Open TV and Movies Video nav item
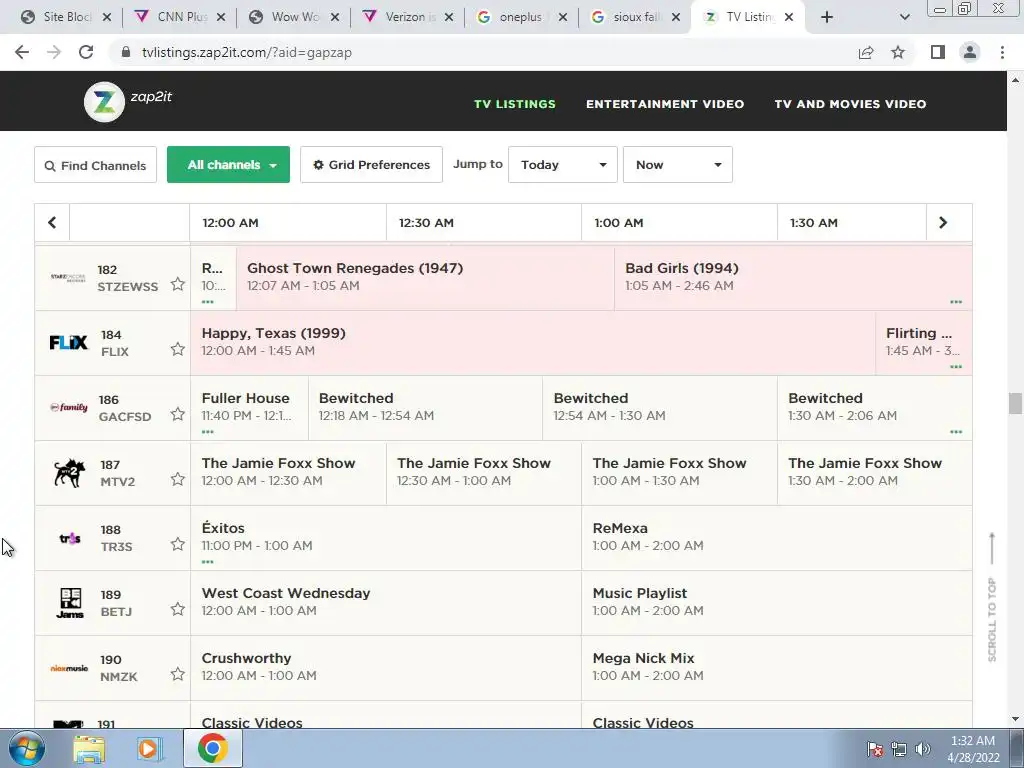Image resolution: width=1024 pixels, height=768 pixels. [850, 104]
